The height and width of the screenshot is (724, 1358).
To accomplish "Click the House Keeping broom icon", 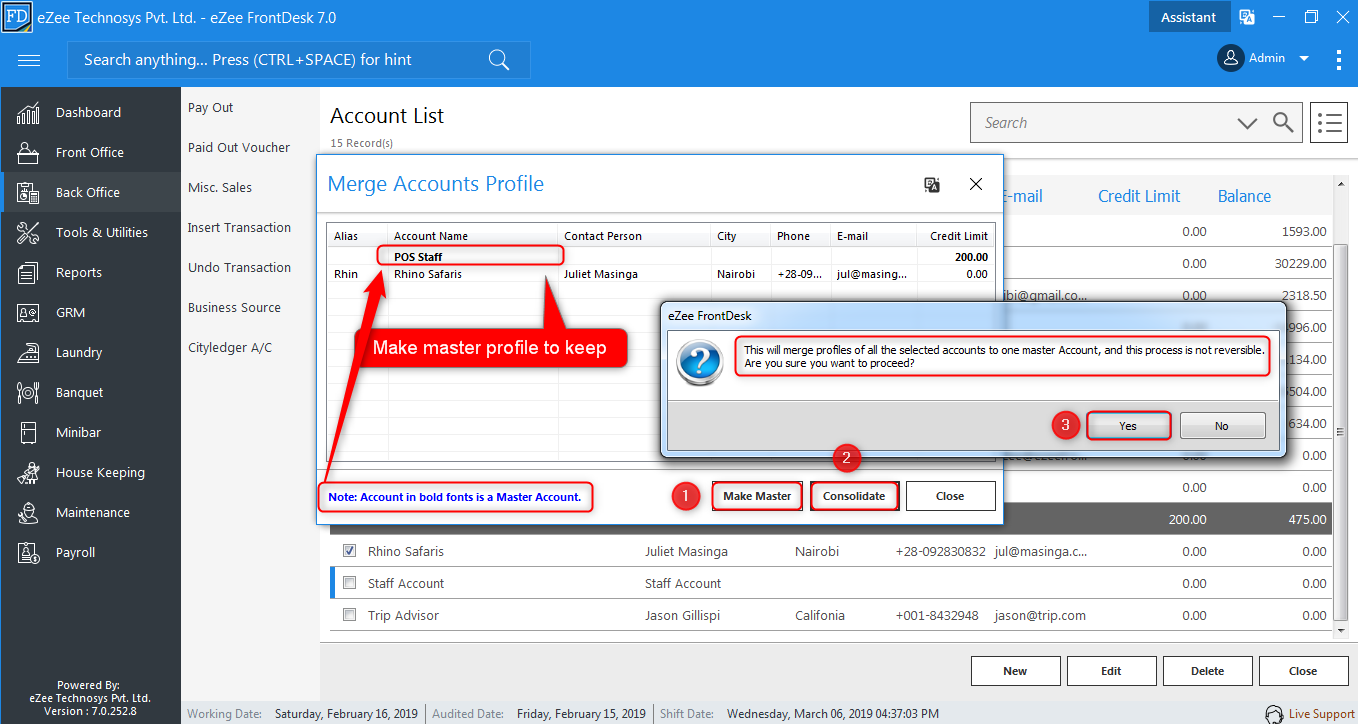I will [x=28, y=473].
